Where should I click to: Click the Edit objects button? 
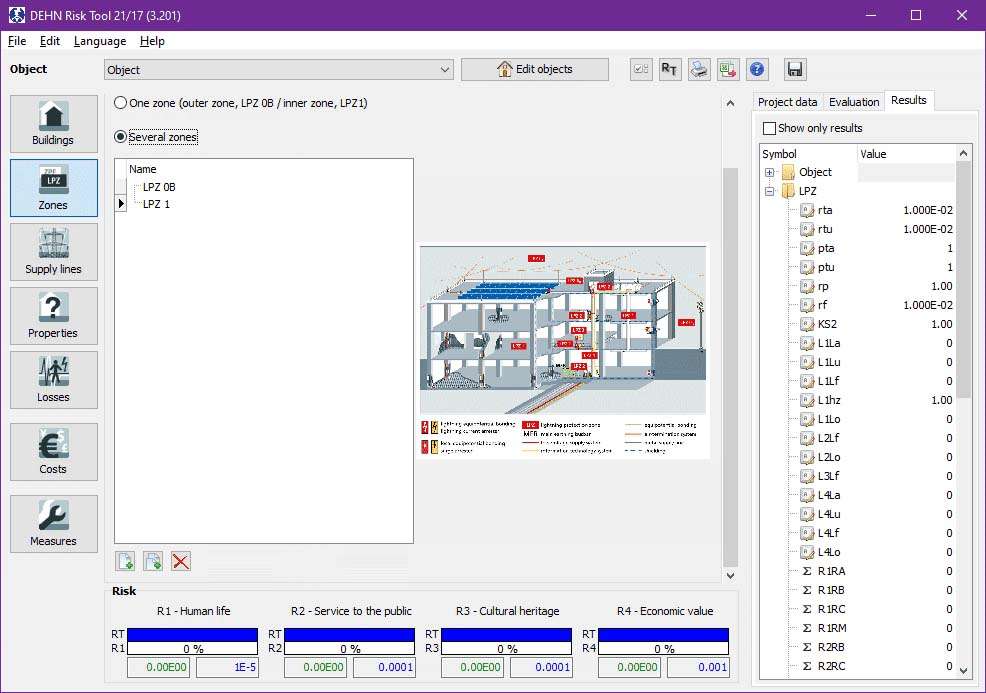click(534, 69)
